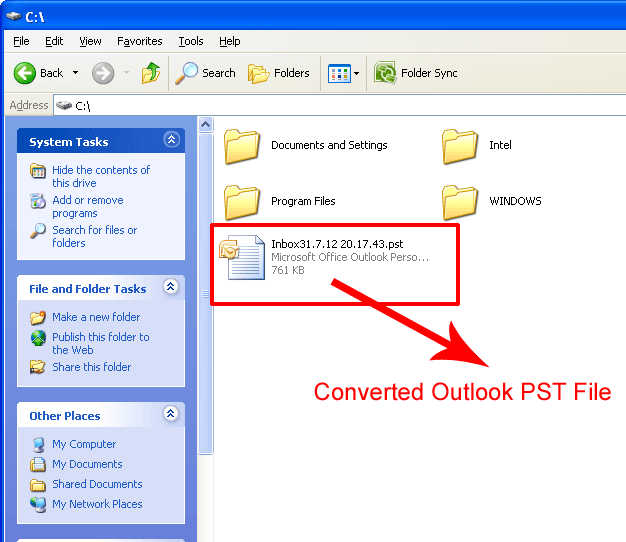This screenshot has height=542, width=626.
Task: Open the Edit menu
Action: pos(54,41)
